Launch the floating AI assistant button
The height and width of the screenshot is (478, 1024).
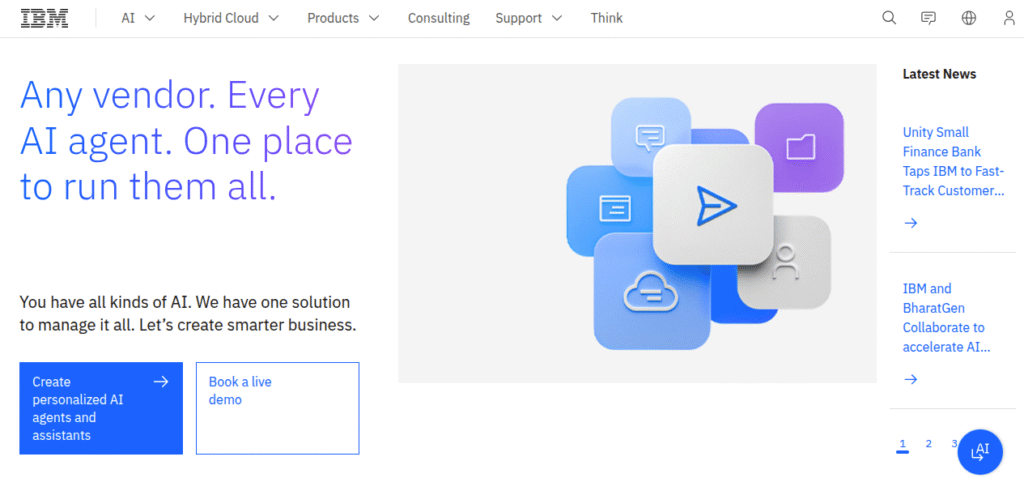coord(980,451)
